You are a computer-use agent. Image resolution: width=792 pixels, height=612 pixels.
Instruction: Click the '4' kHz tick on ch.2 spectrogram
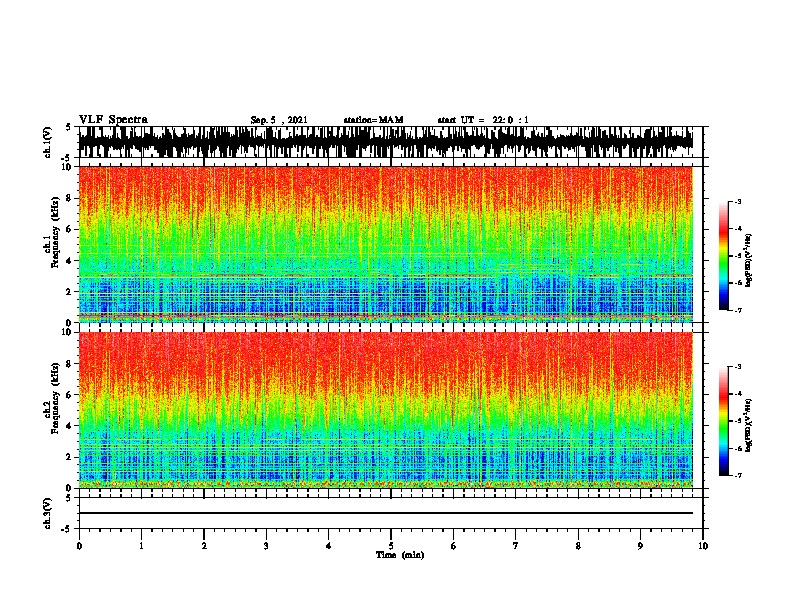(70, 426)
